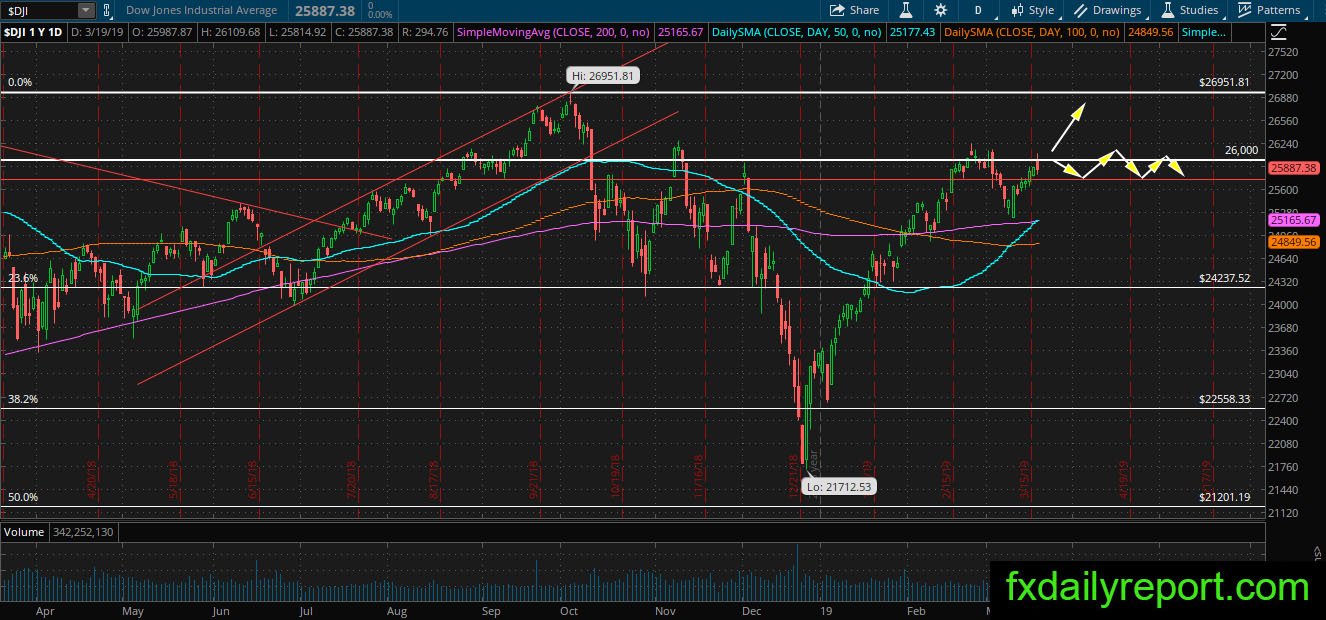
Task: Click the '$26951.81' level price label
Action: click(x=1225, y=82)
